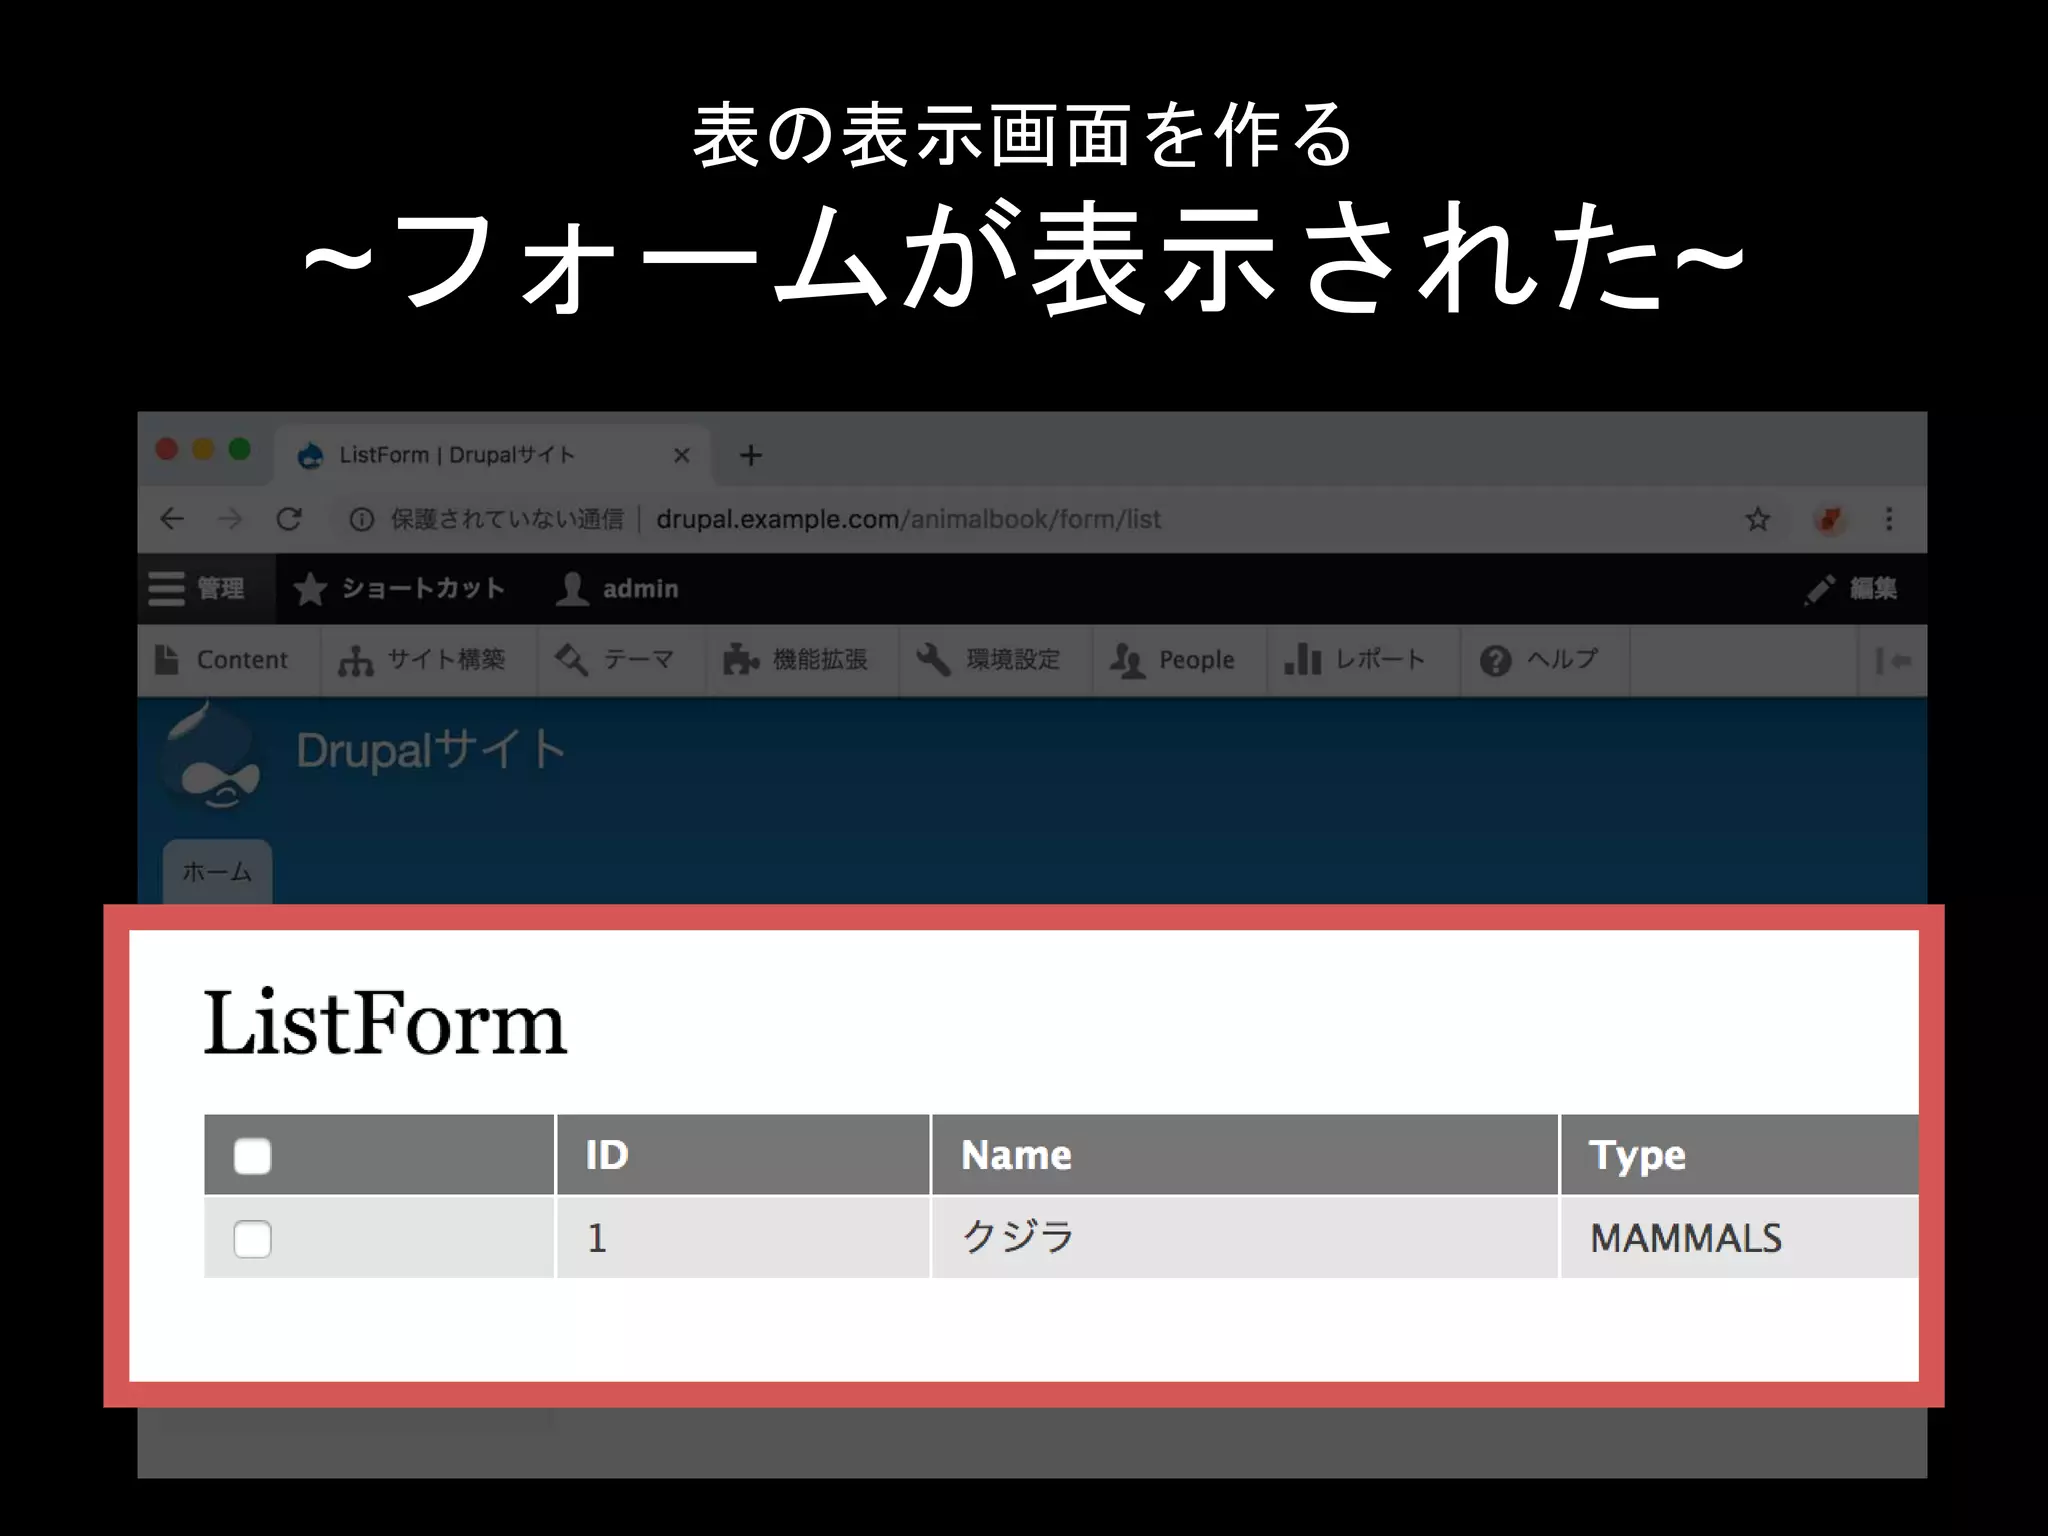The height and width of the screenshot is (1536, 2048).
Task: Click the Drupal drop logo
Action: point(212,757)
